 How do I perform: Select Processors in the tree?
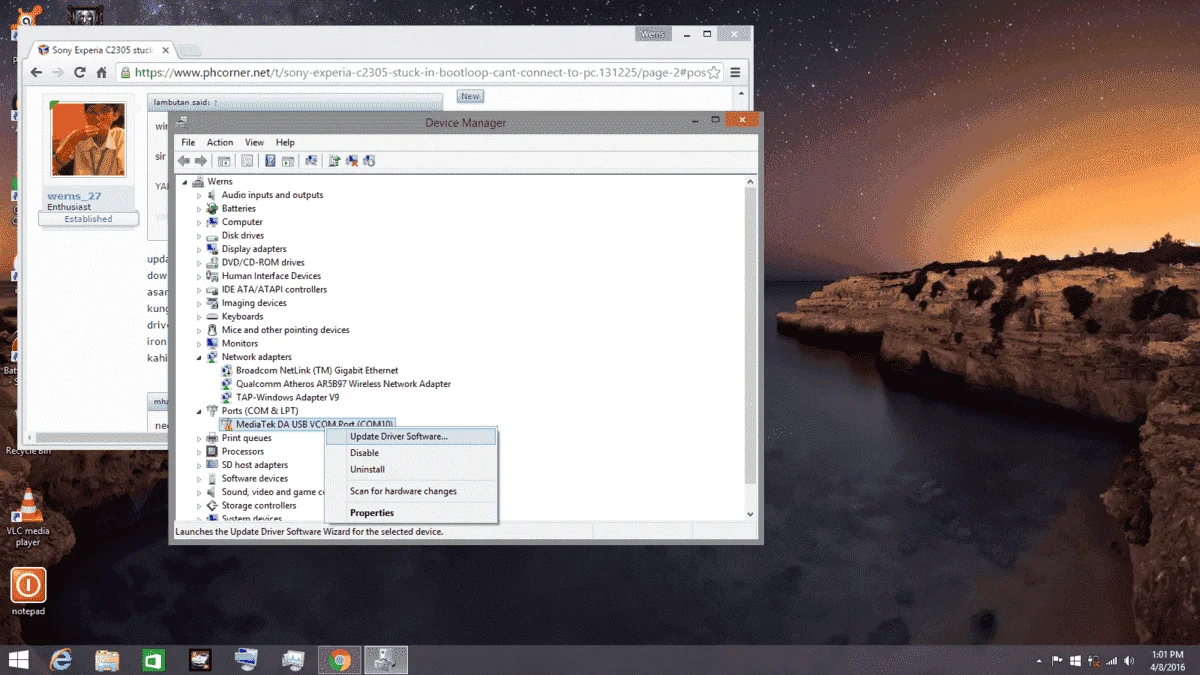pyautogui.click(x=243, y=452)
